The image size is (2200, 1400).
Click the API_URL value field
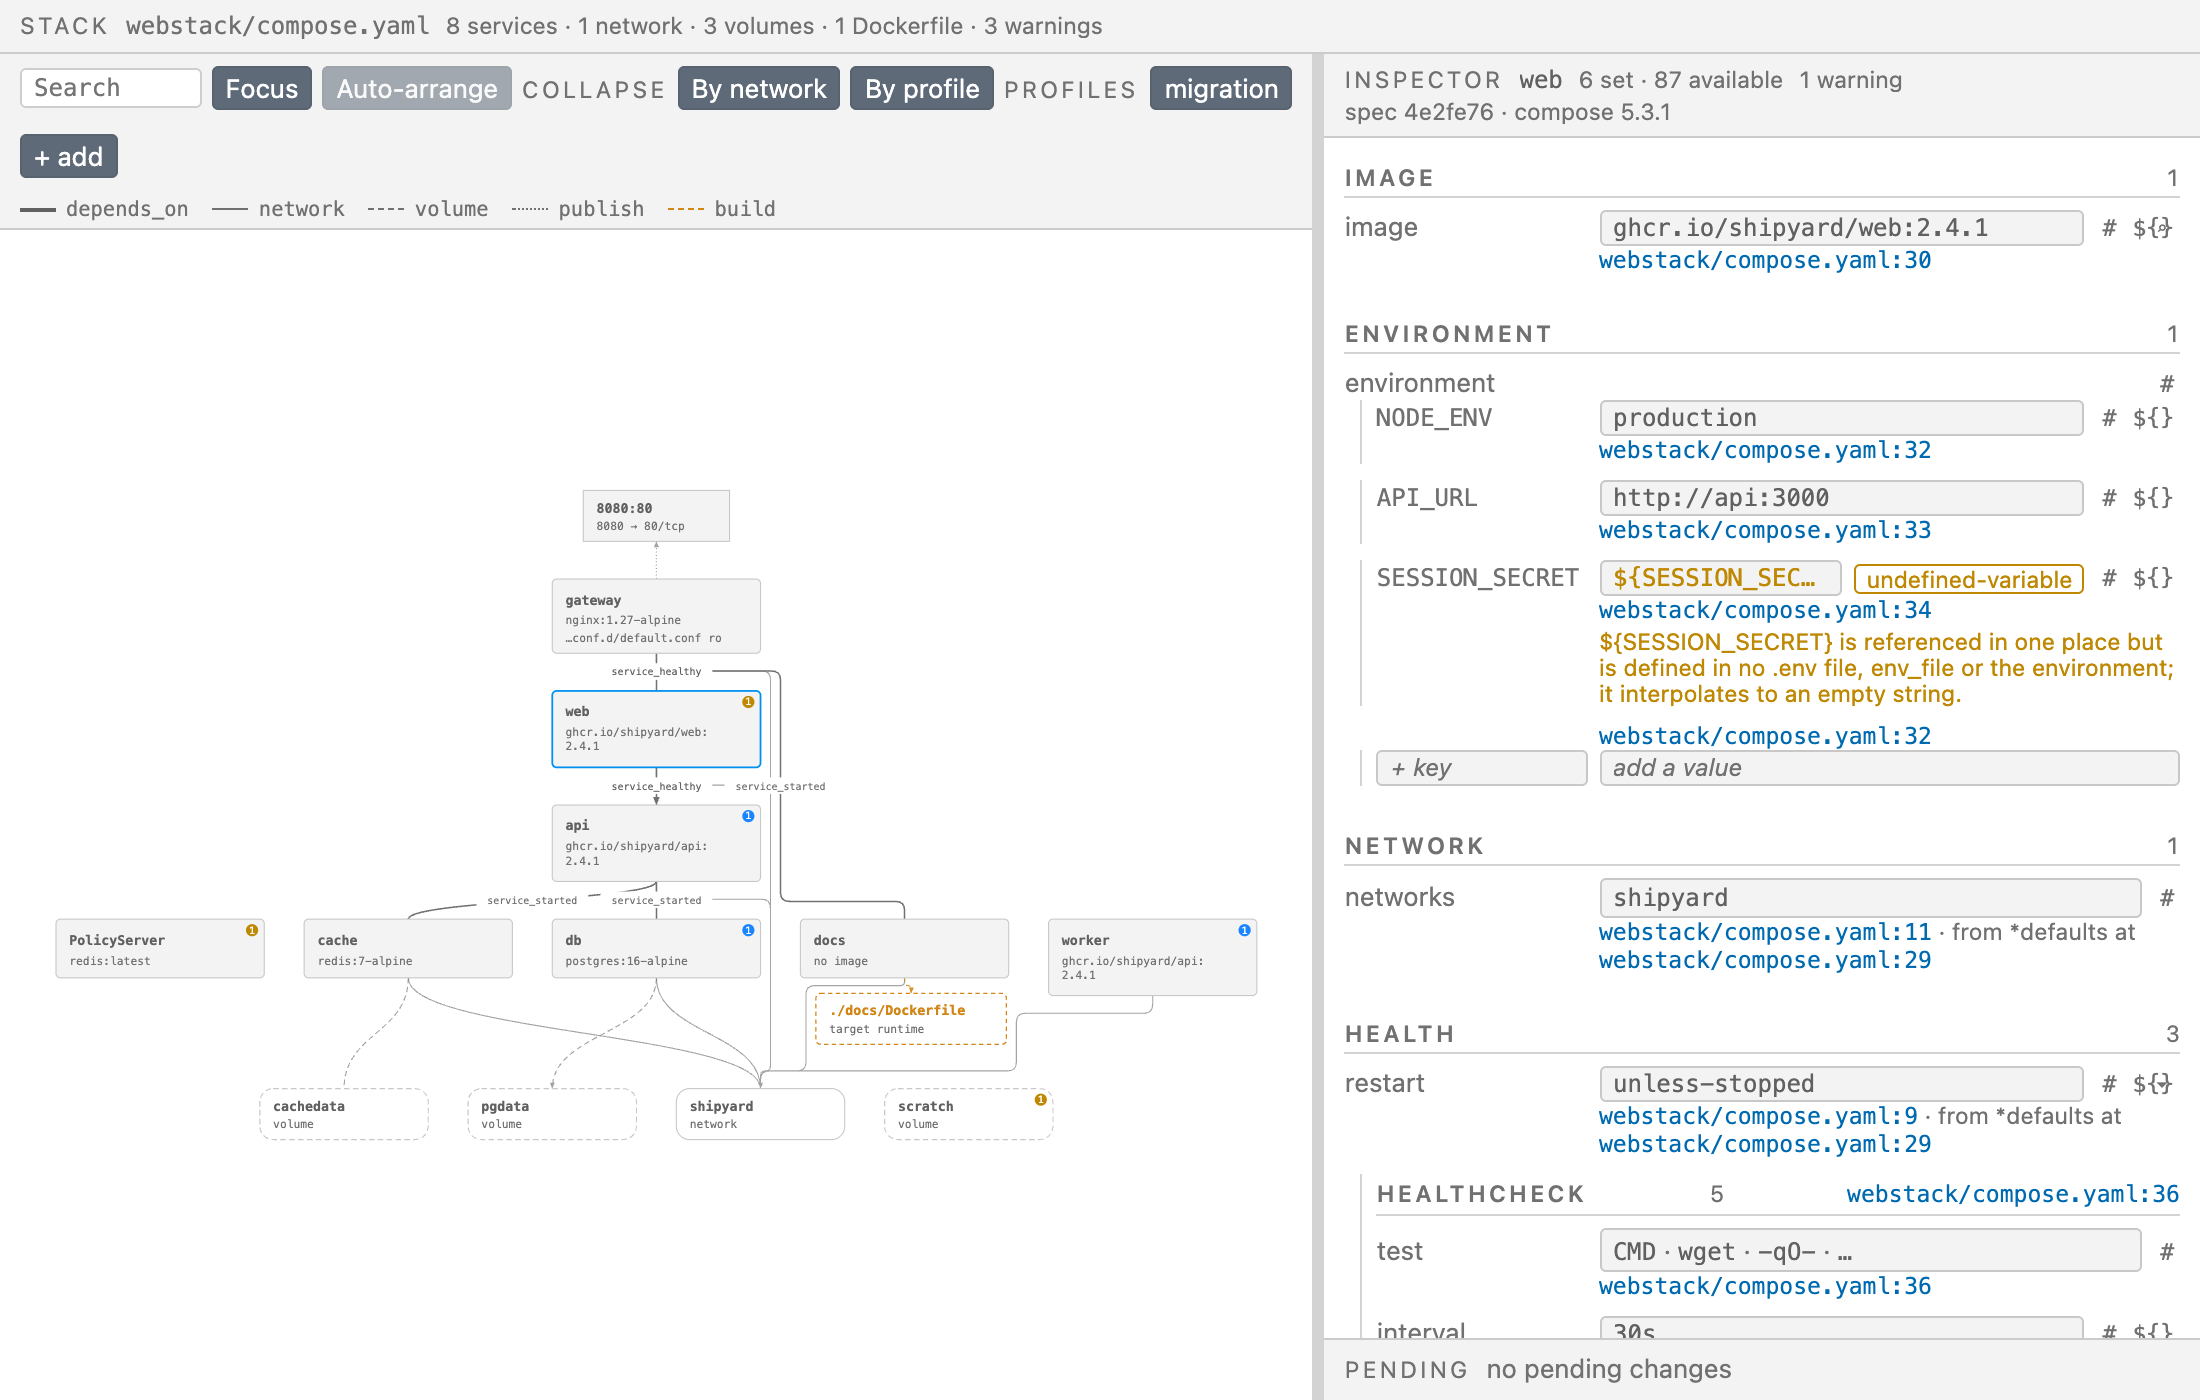point(1842,498)
